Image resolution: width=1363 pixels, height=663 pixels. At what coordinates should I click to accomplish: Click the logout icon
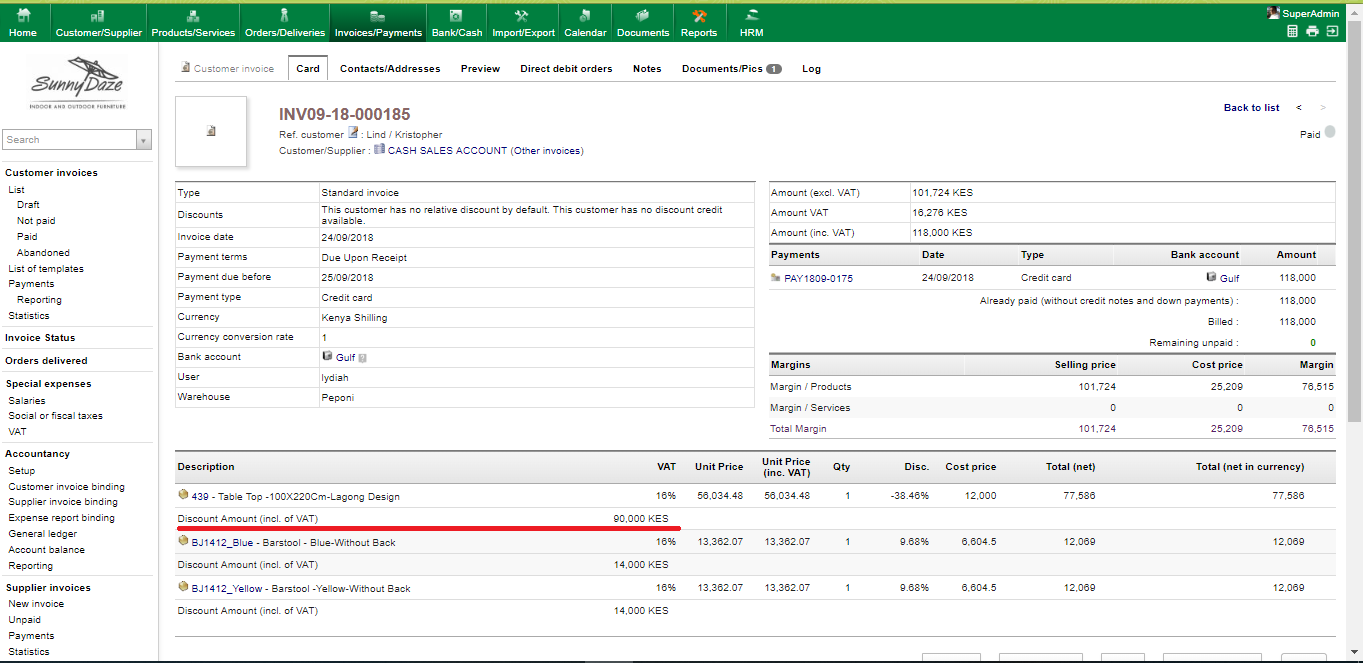pos(1332,32)
